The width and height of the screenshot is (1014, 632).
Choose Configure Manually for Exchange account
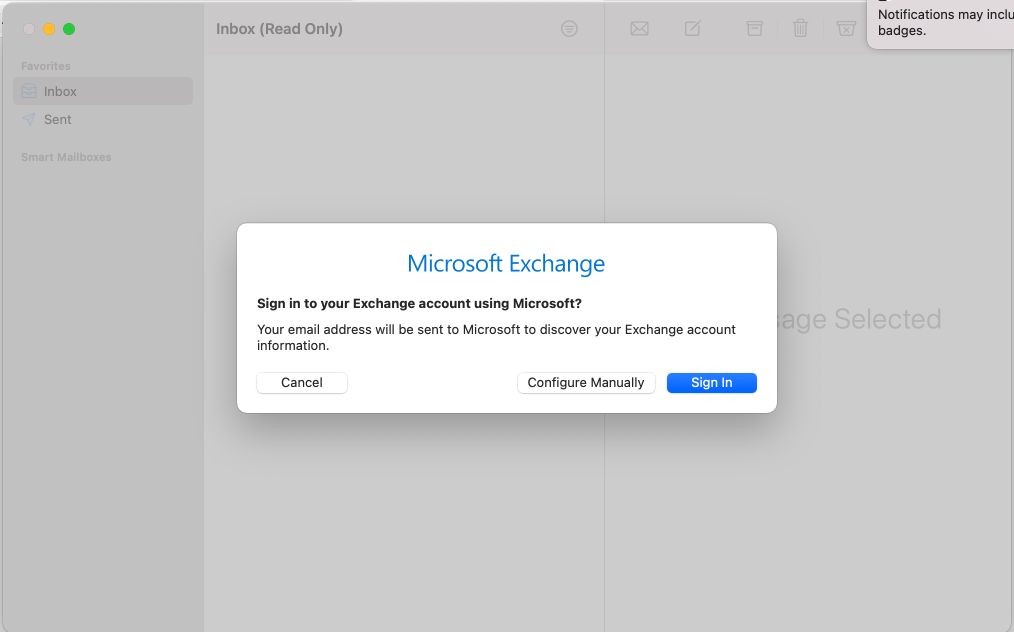(x=586, y=382)
